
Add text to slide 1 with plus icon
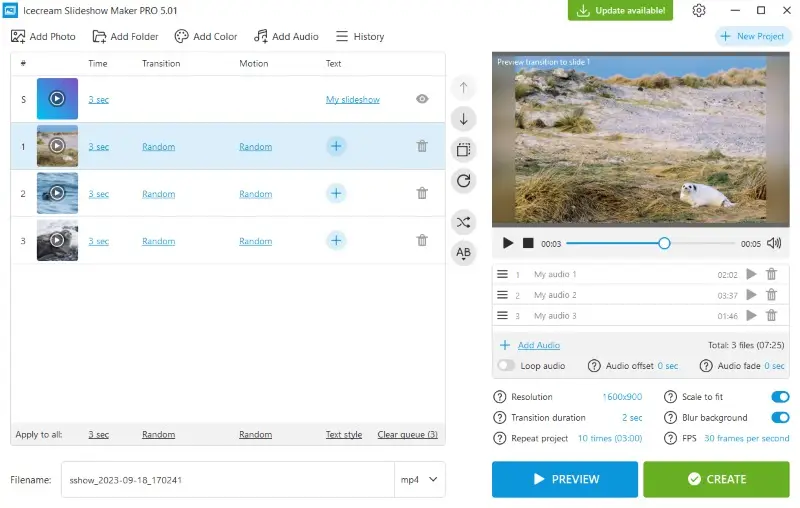[x=336, y=146]
